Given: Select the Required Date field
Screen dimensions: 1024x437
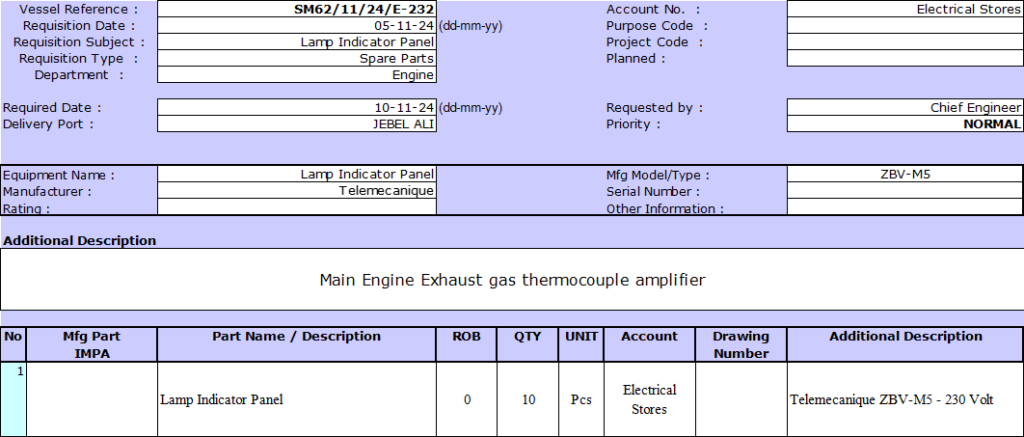Looking at the screenshot, I should click(297, 107).
